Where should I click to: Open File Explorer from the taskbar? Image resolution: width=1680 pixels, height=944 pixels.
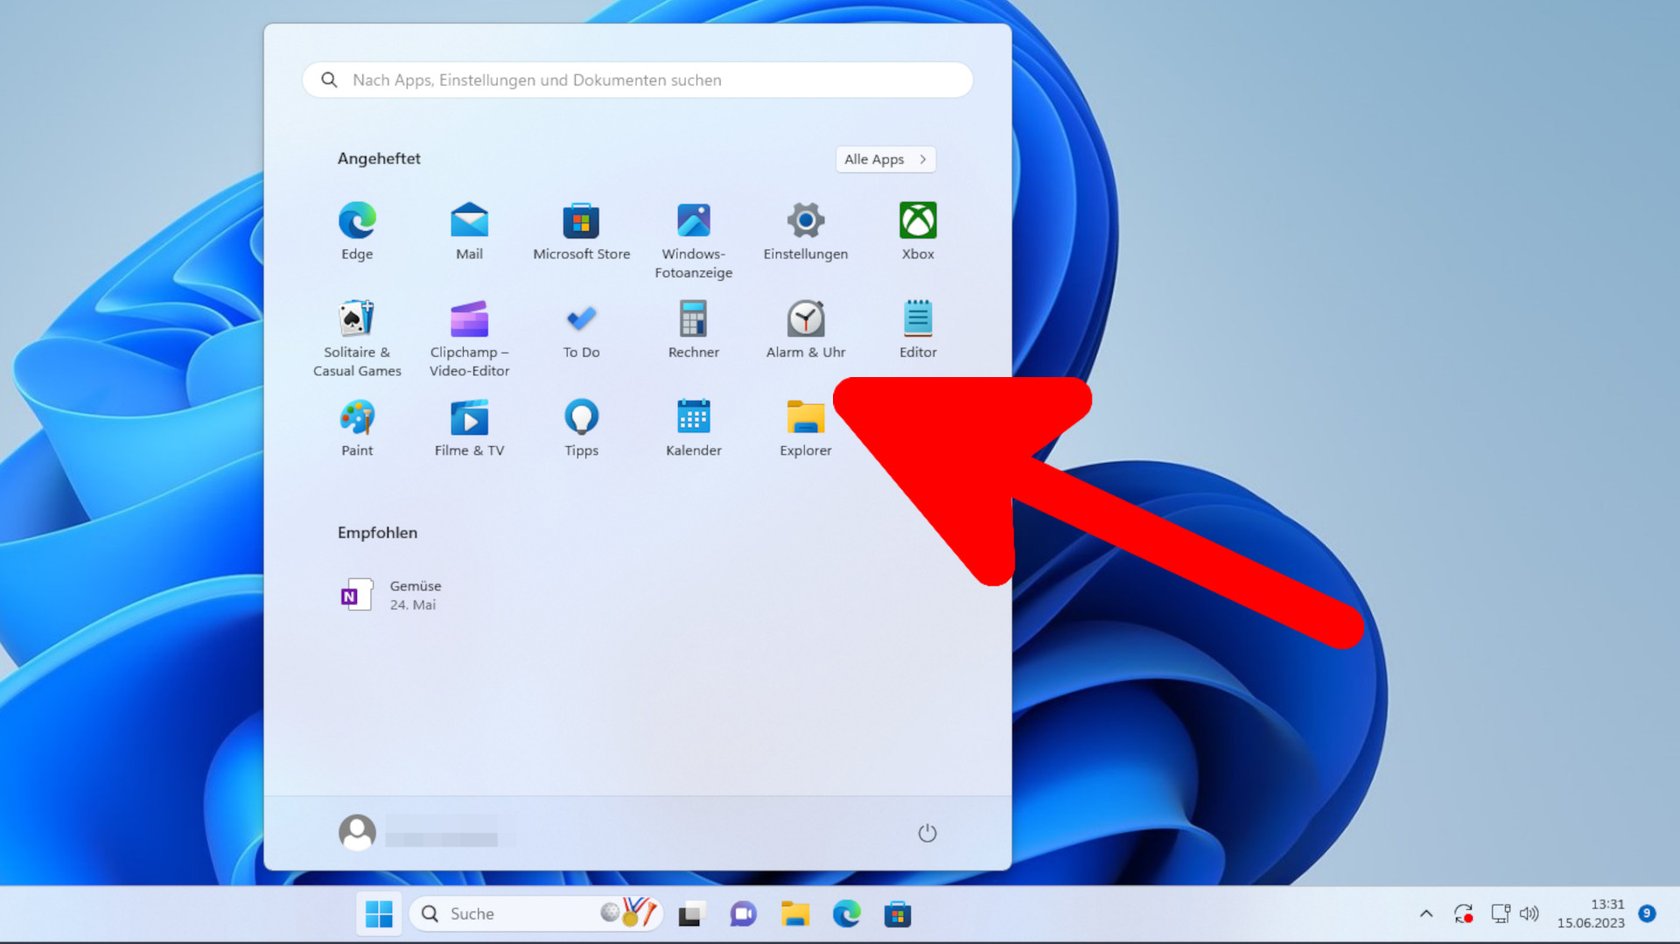(795, 914)
